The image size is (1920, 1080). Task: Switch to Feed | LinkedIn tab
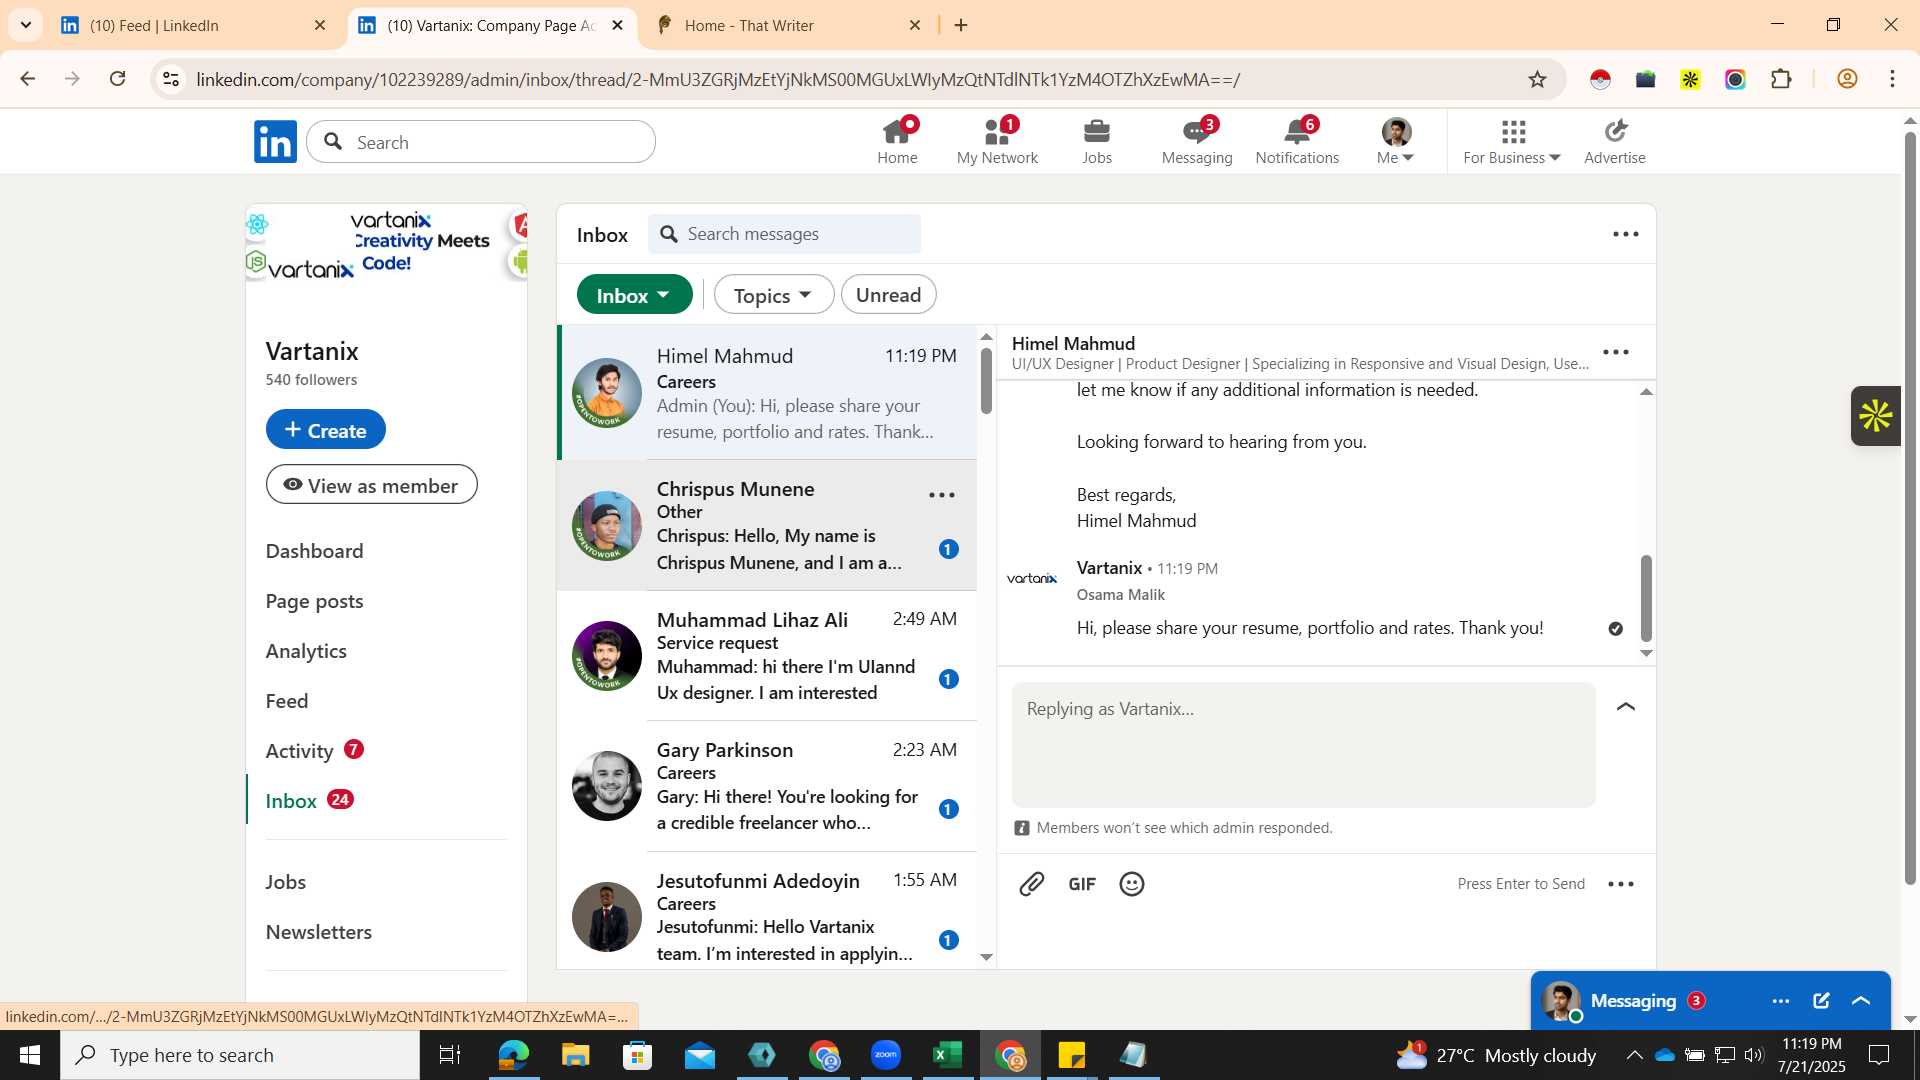point(194,25)
